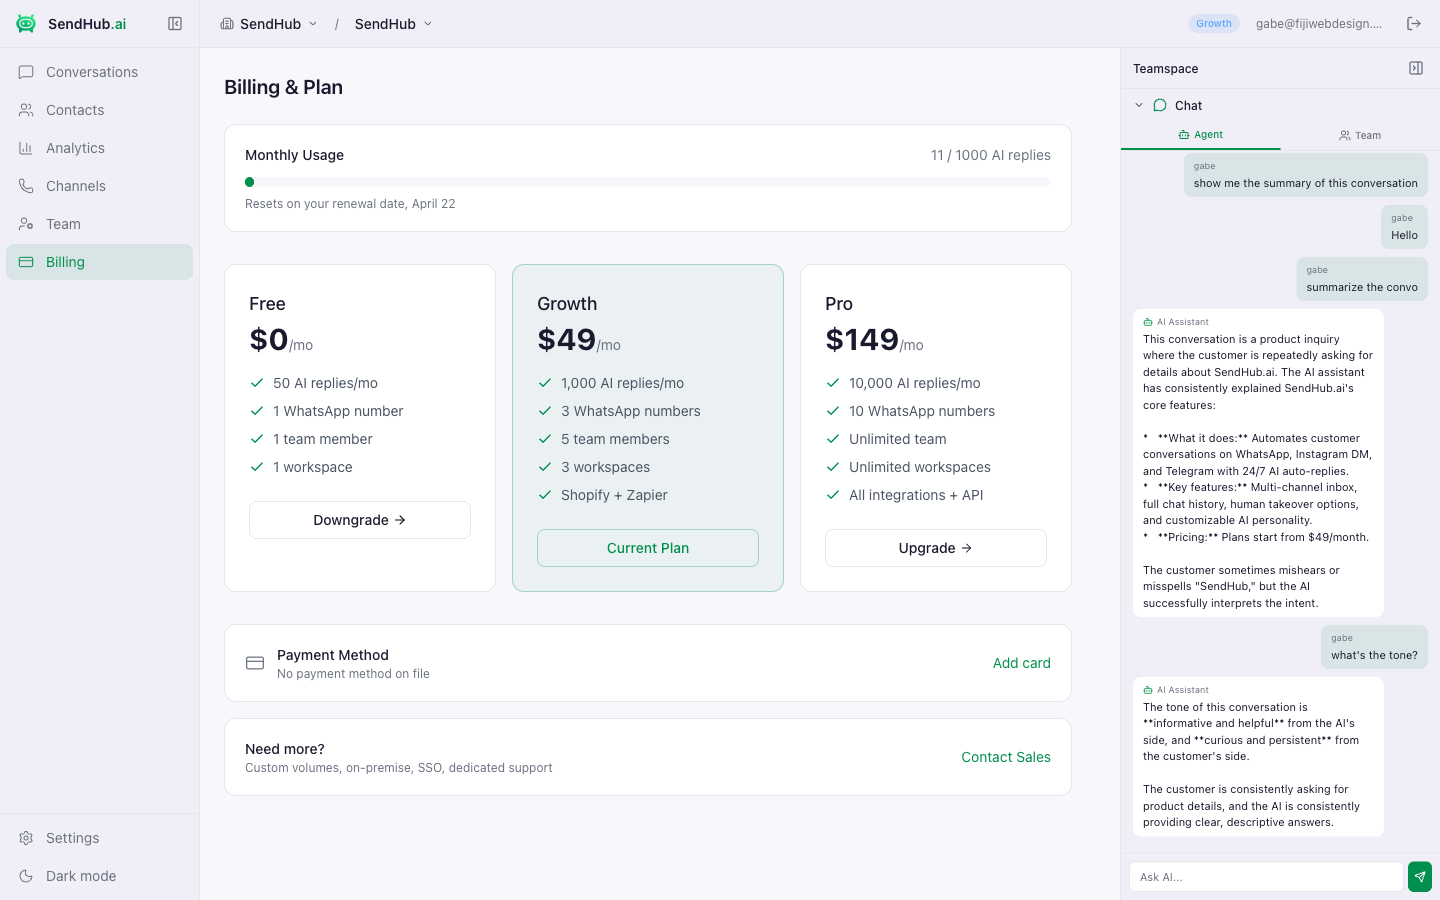Switch to the Team chat tab
This screenshot has height=900, width=1440.
click(x=1360, y=136)
